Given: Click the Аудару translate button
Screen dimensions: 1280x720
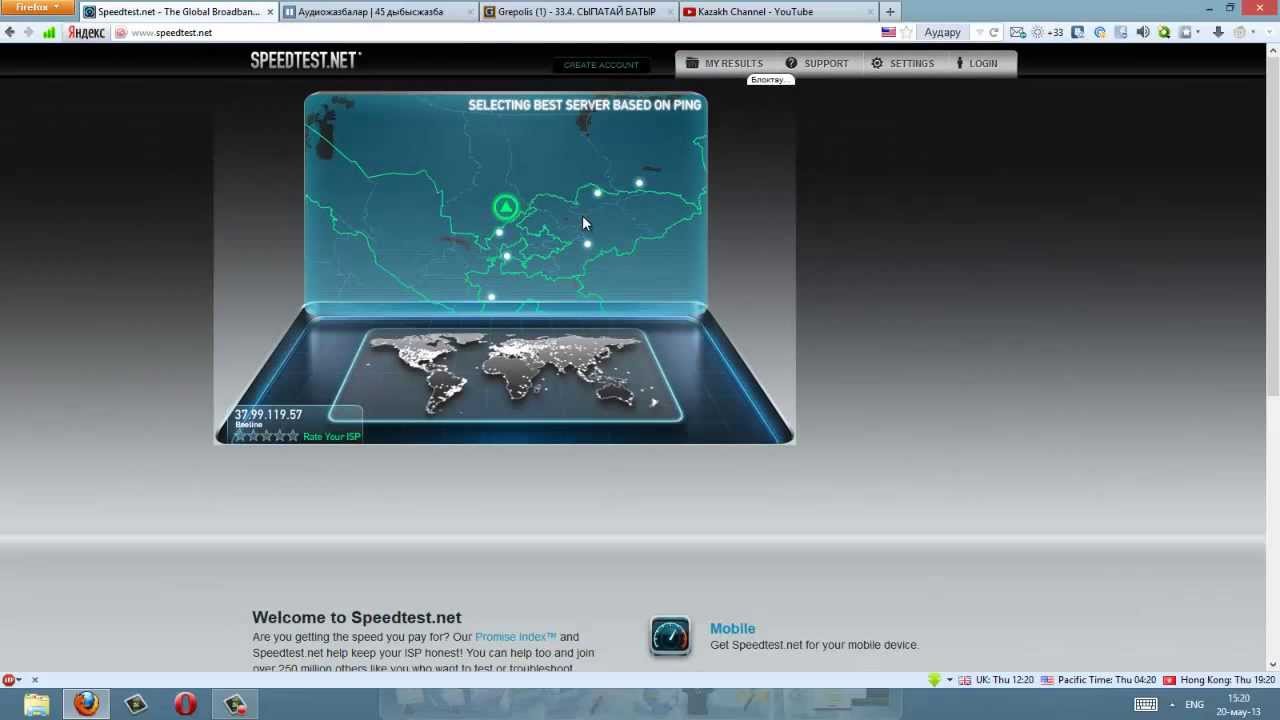Looking at the screenshot, I should coord(942,33).
